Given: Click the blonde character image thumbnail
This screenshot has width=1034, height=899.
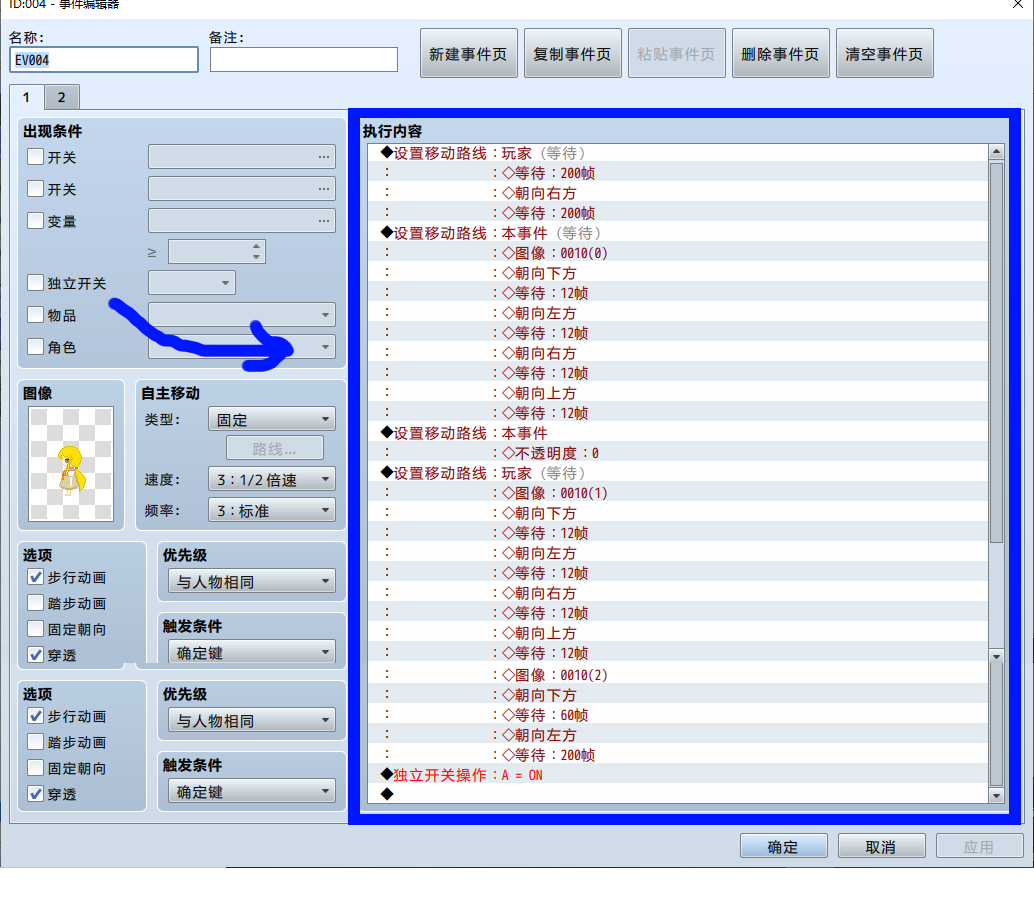Looking at the screenshot, I should coord(71,464).
